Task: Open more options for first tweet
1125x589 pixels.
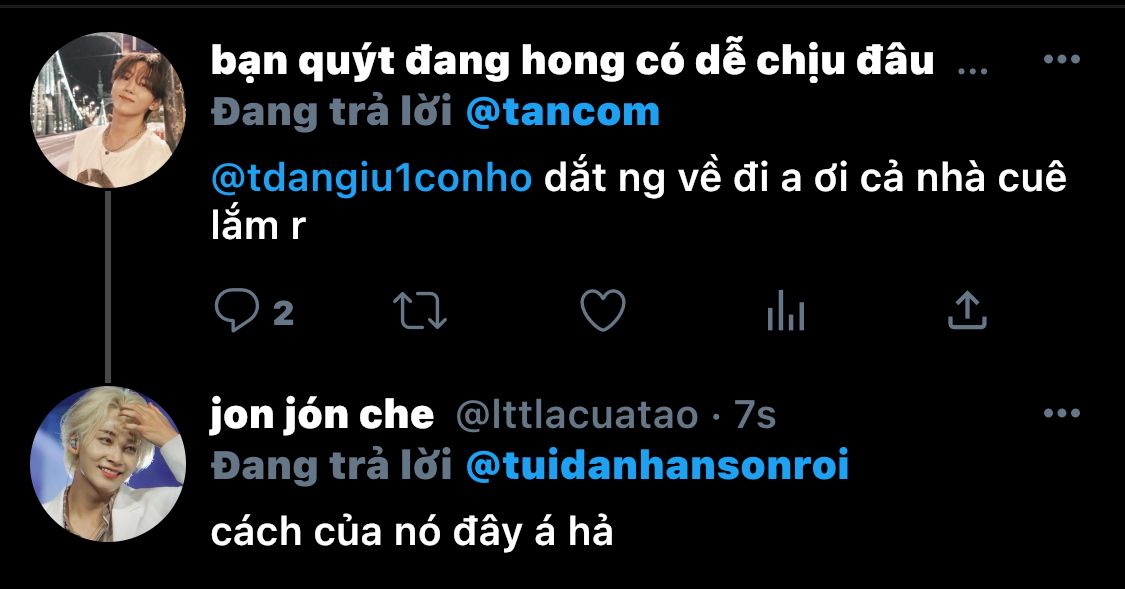Action: tap(1062, 60)
